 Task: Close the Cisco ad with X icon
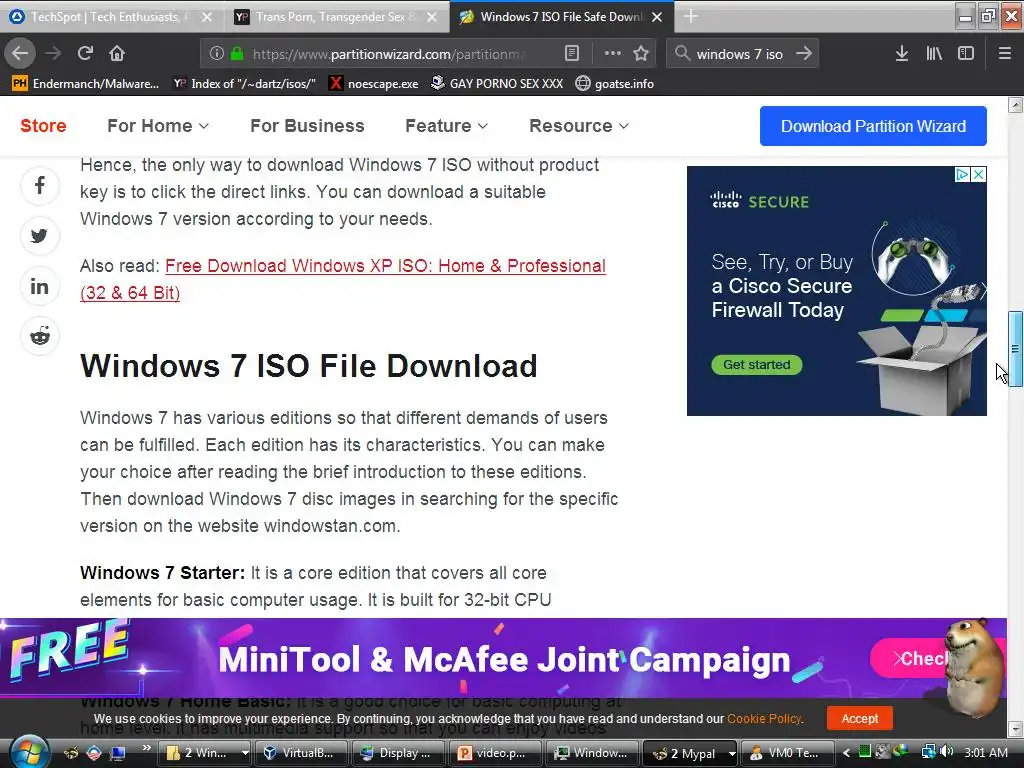tap(978, 174)
